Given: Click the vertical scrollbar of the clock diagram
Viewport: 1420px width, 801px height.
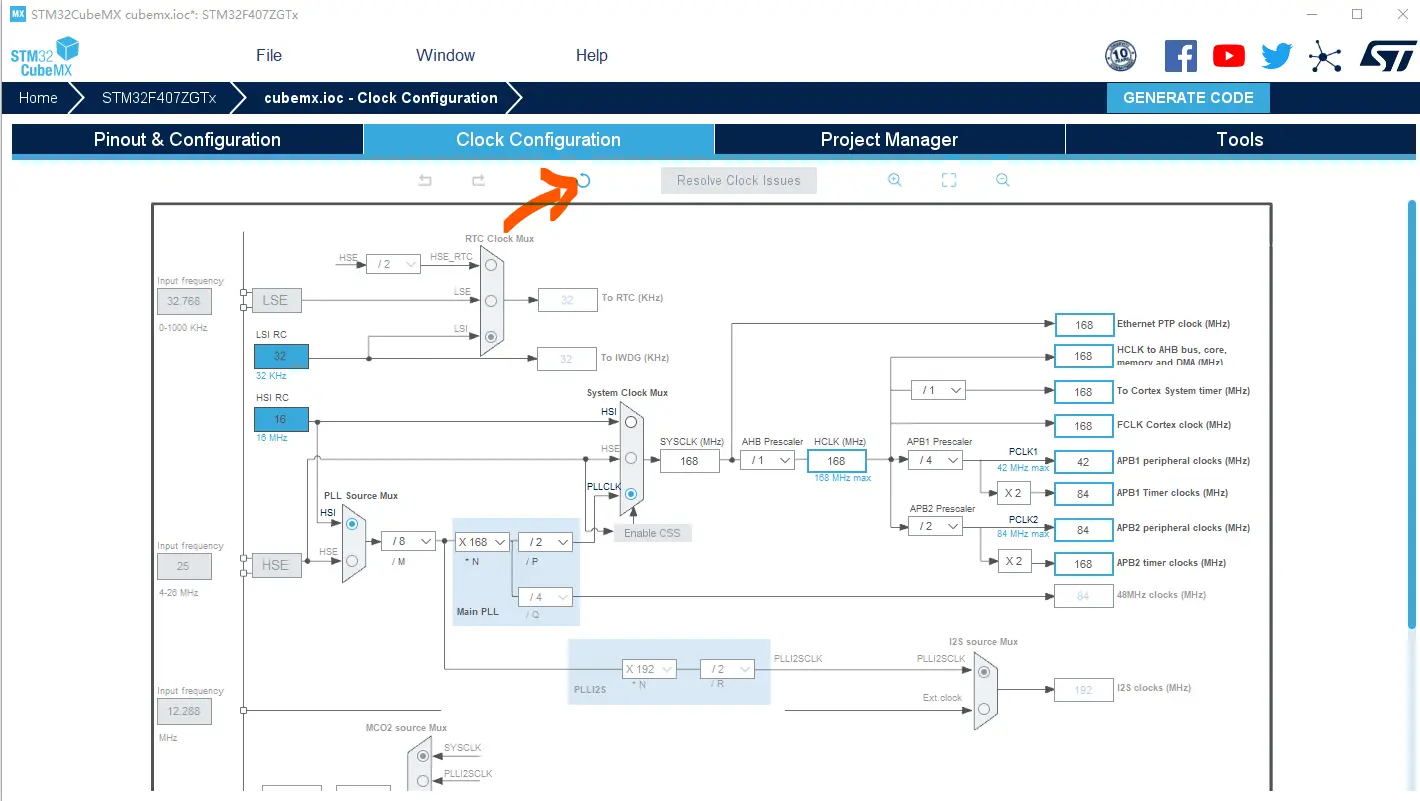Looking at the screenshot, I should 1412,415.
